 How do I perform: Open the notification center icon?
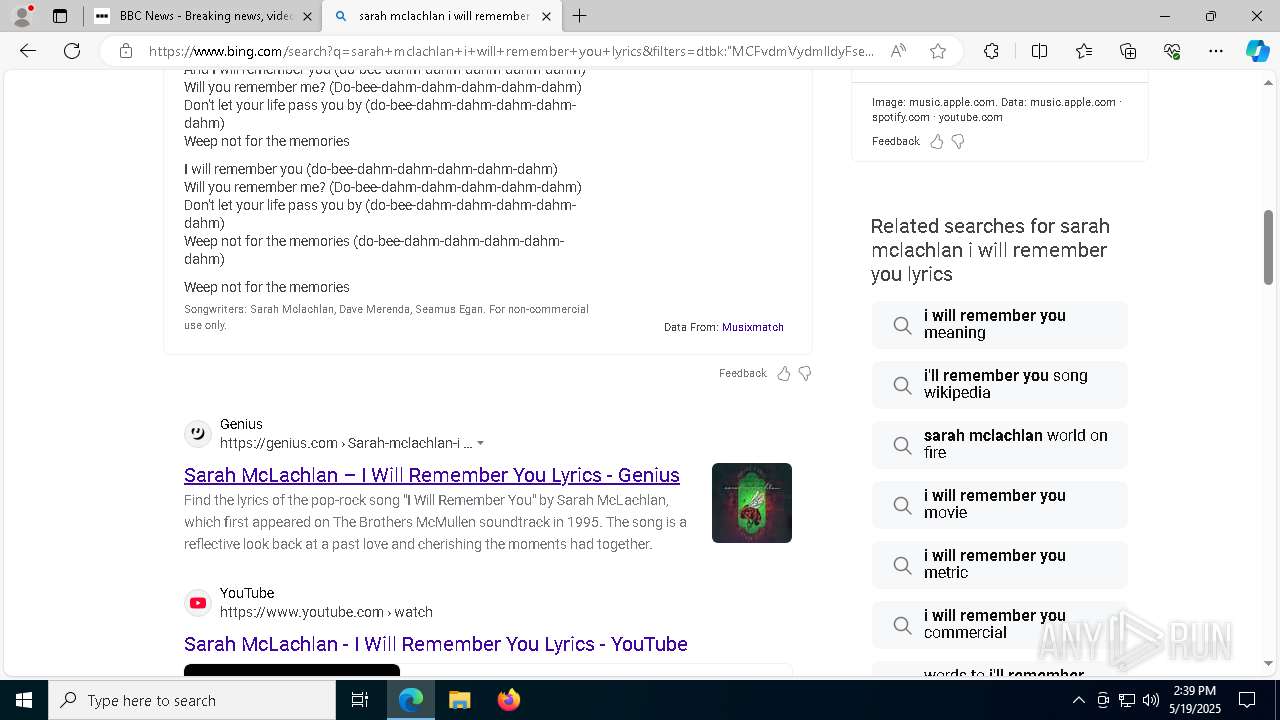tap(1247, 700)
